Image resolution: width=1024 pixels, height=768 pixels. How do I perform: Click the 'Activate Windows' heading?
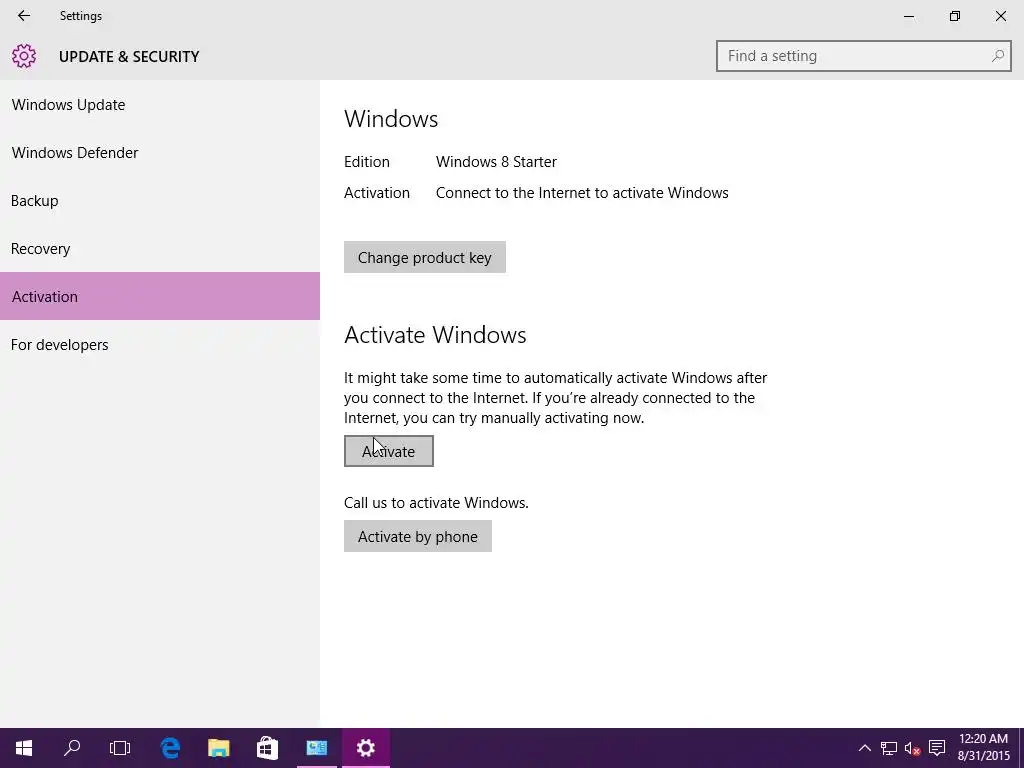[435, 334]
